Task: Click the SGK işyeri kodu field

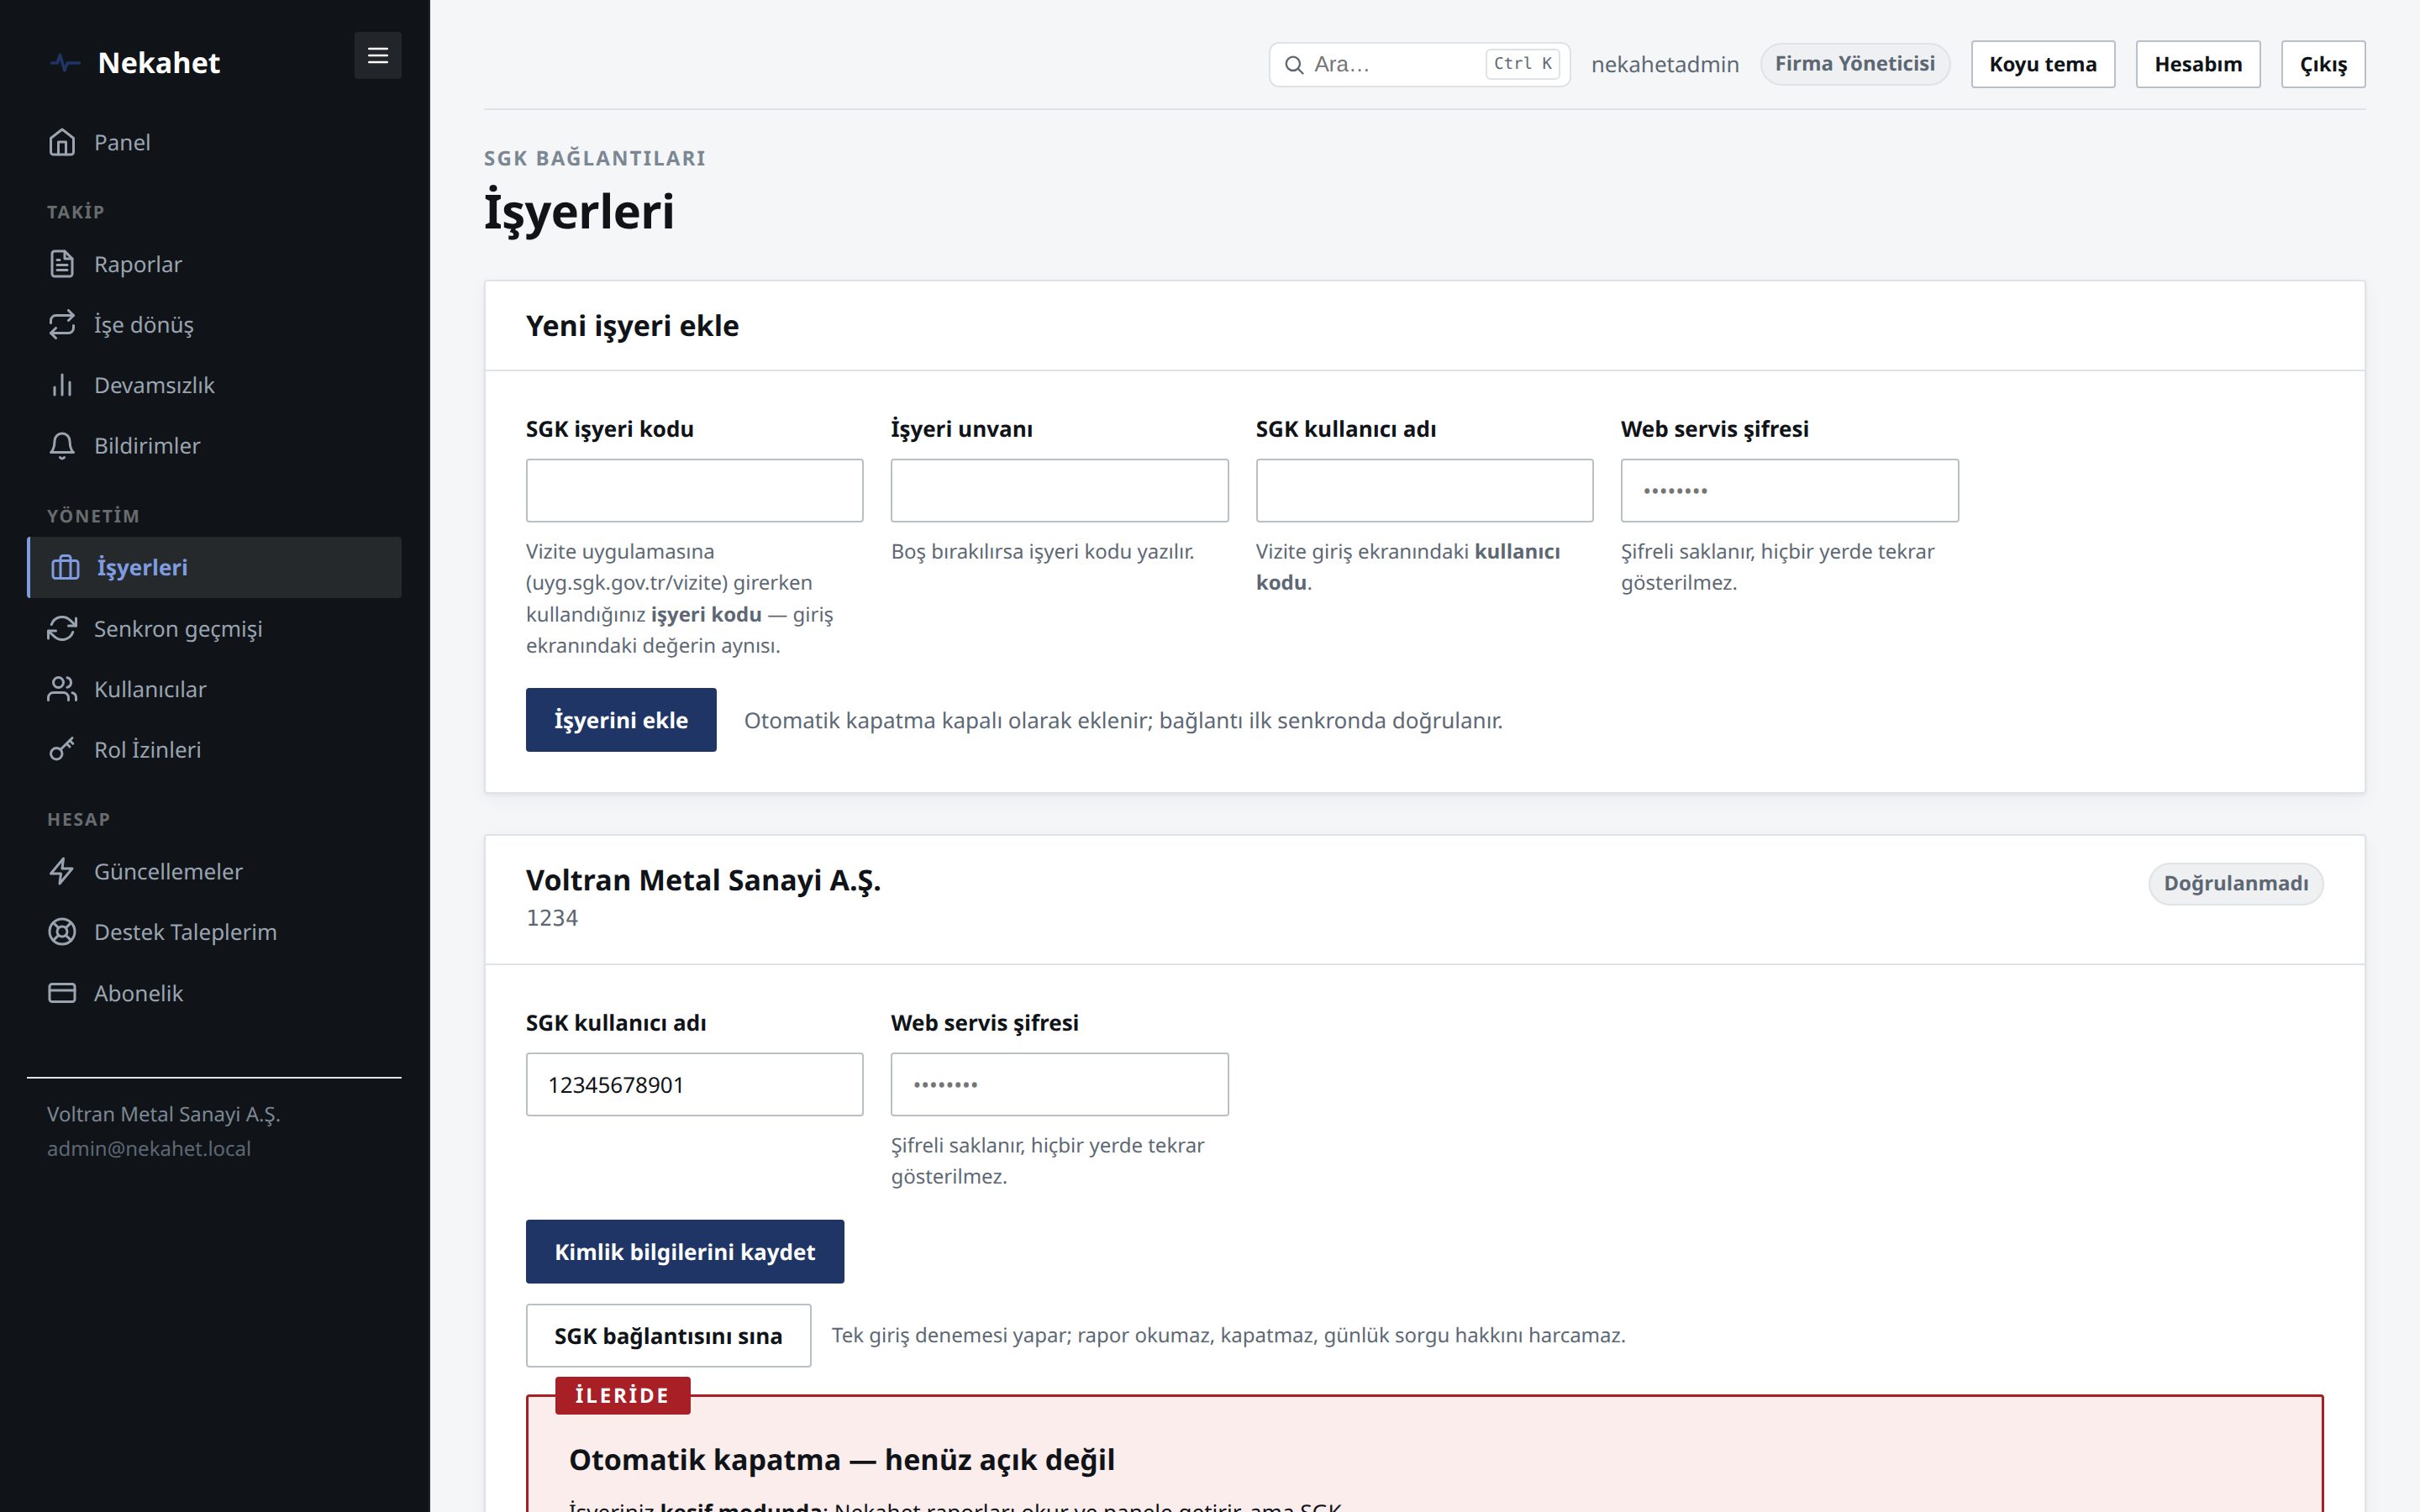Action: (x=694, y=490)
